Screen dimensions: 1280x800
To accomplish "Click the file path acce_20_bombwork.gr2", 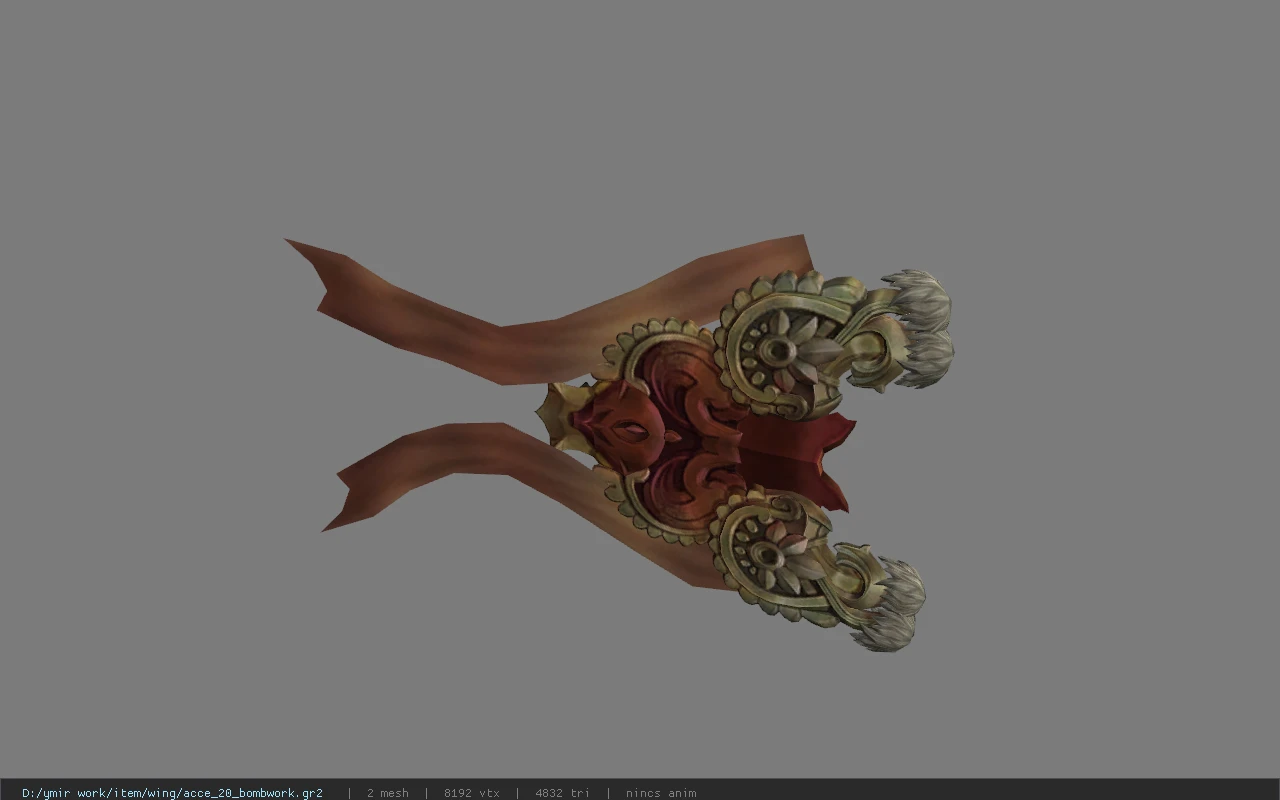I will coord(172,793).
